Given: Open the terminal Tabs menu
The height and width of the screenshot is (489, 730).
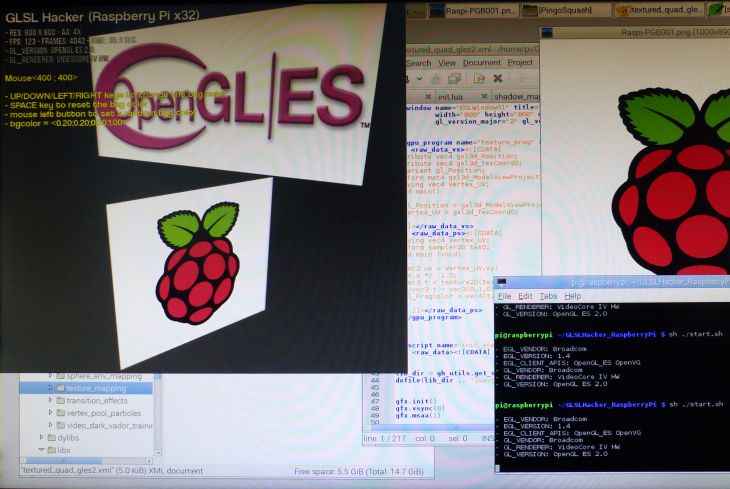Looking at the screenshot, I should [x=548, y=296].
